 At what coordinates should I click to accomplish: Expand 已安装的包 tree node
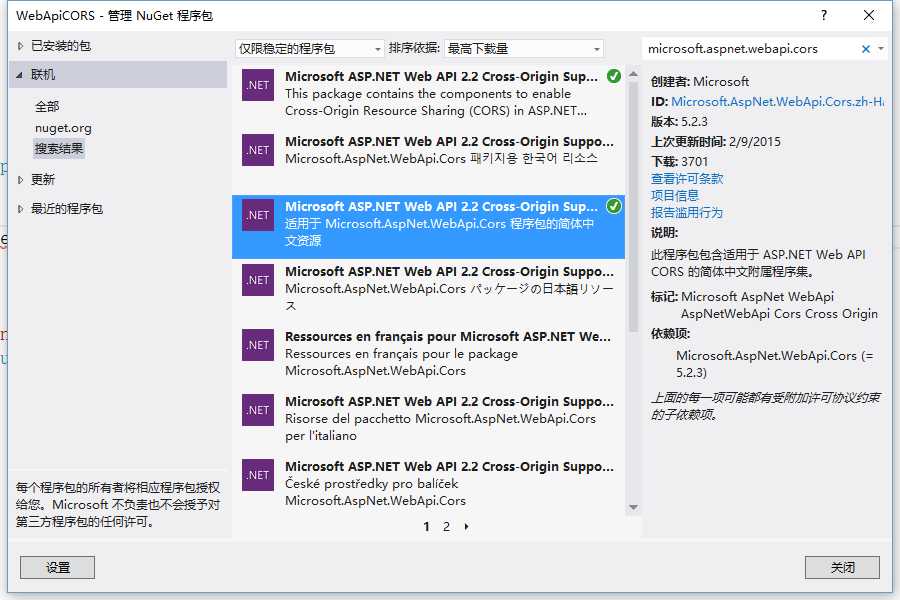(20, 46)
